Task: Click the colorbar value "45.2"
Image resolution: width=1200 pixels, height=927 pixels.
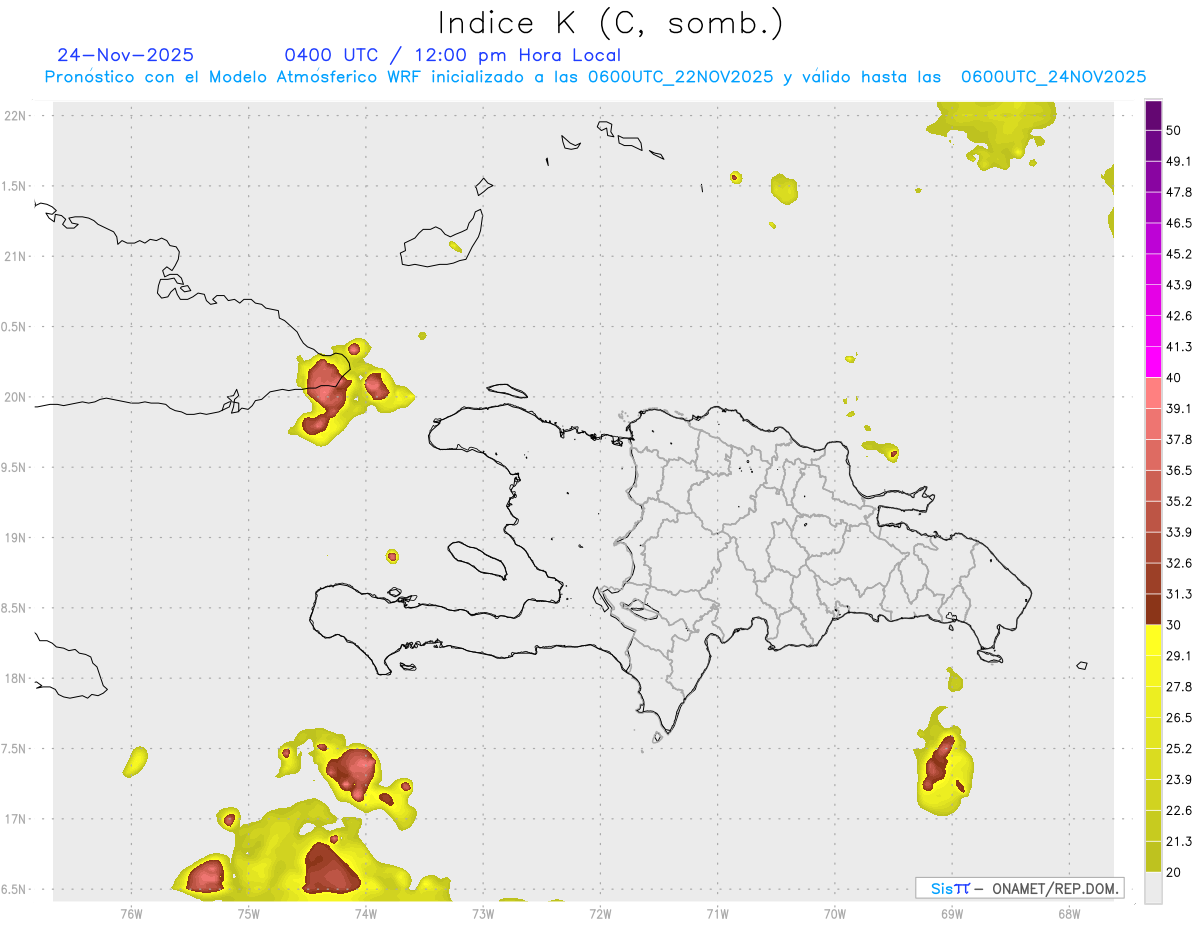Action: [1179, 254]
